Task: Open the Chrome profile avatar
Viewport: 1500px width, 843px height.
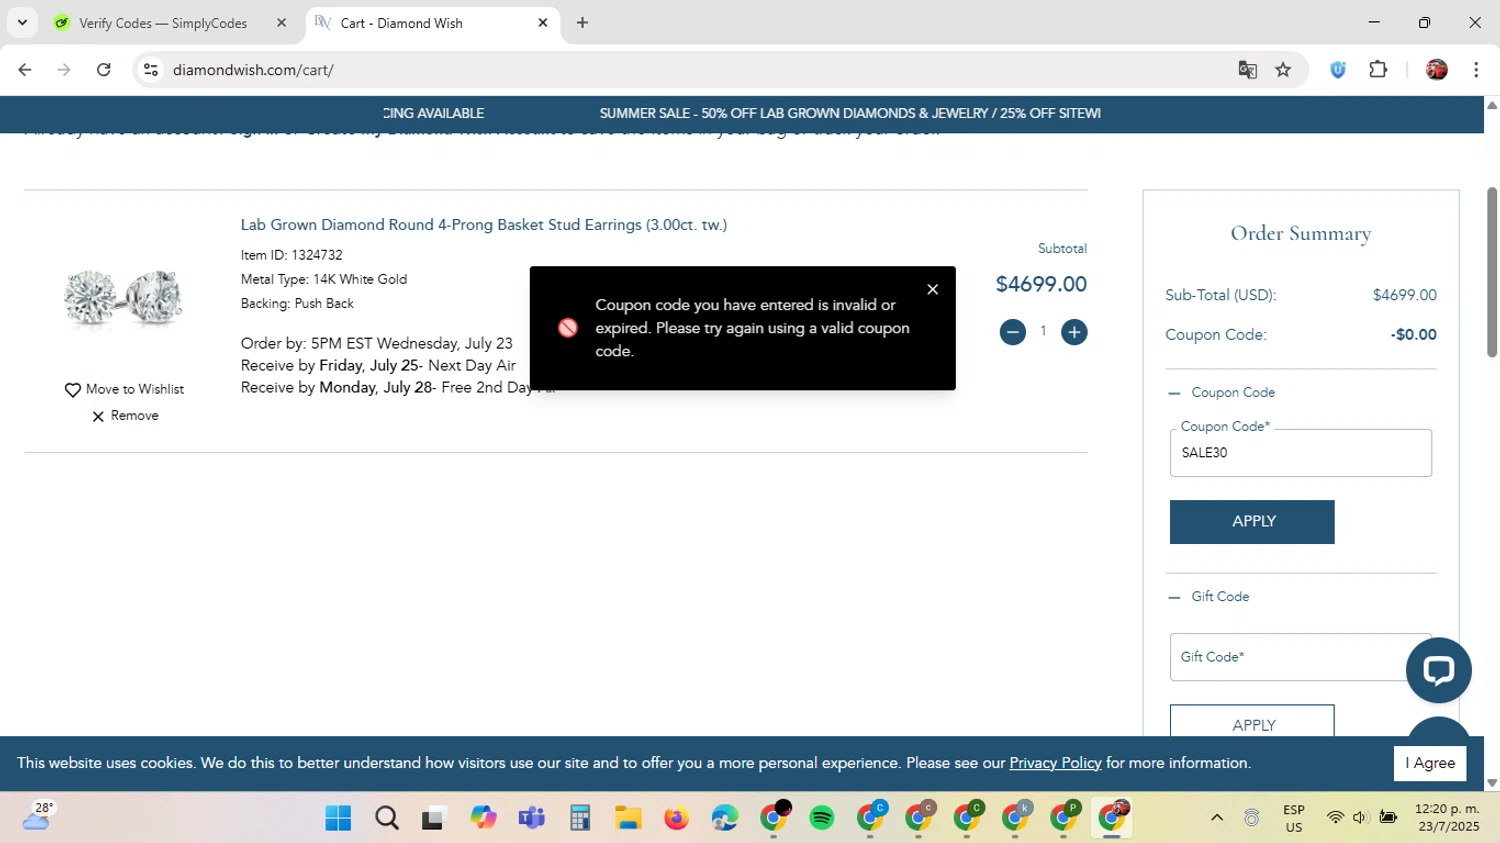Action: 1437,70
